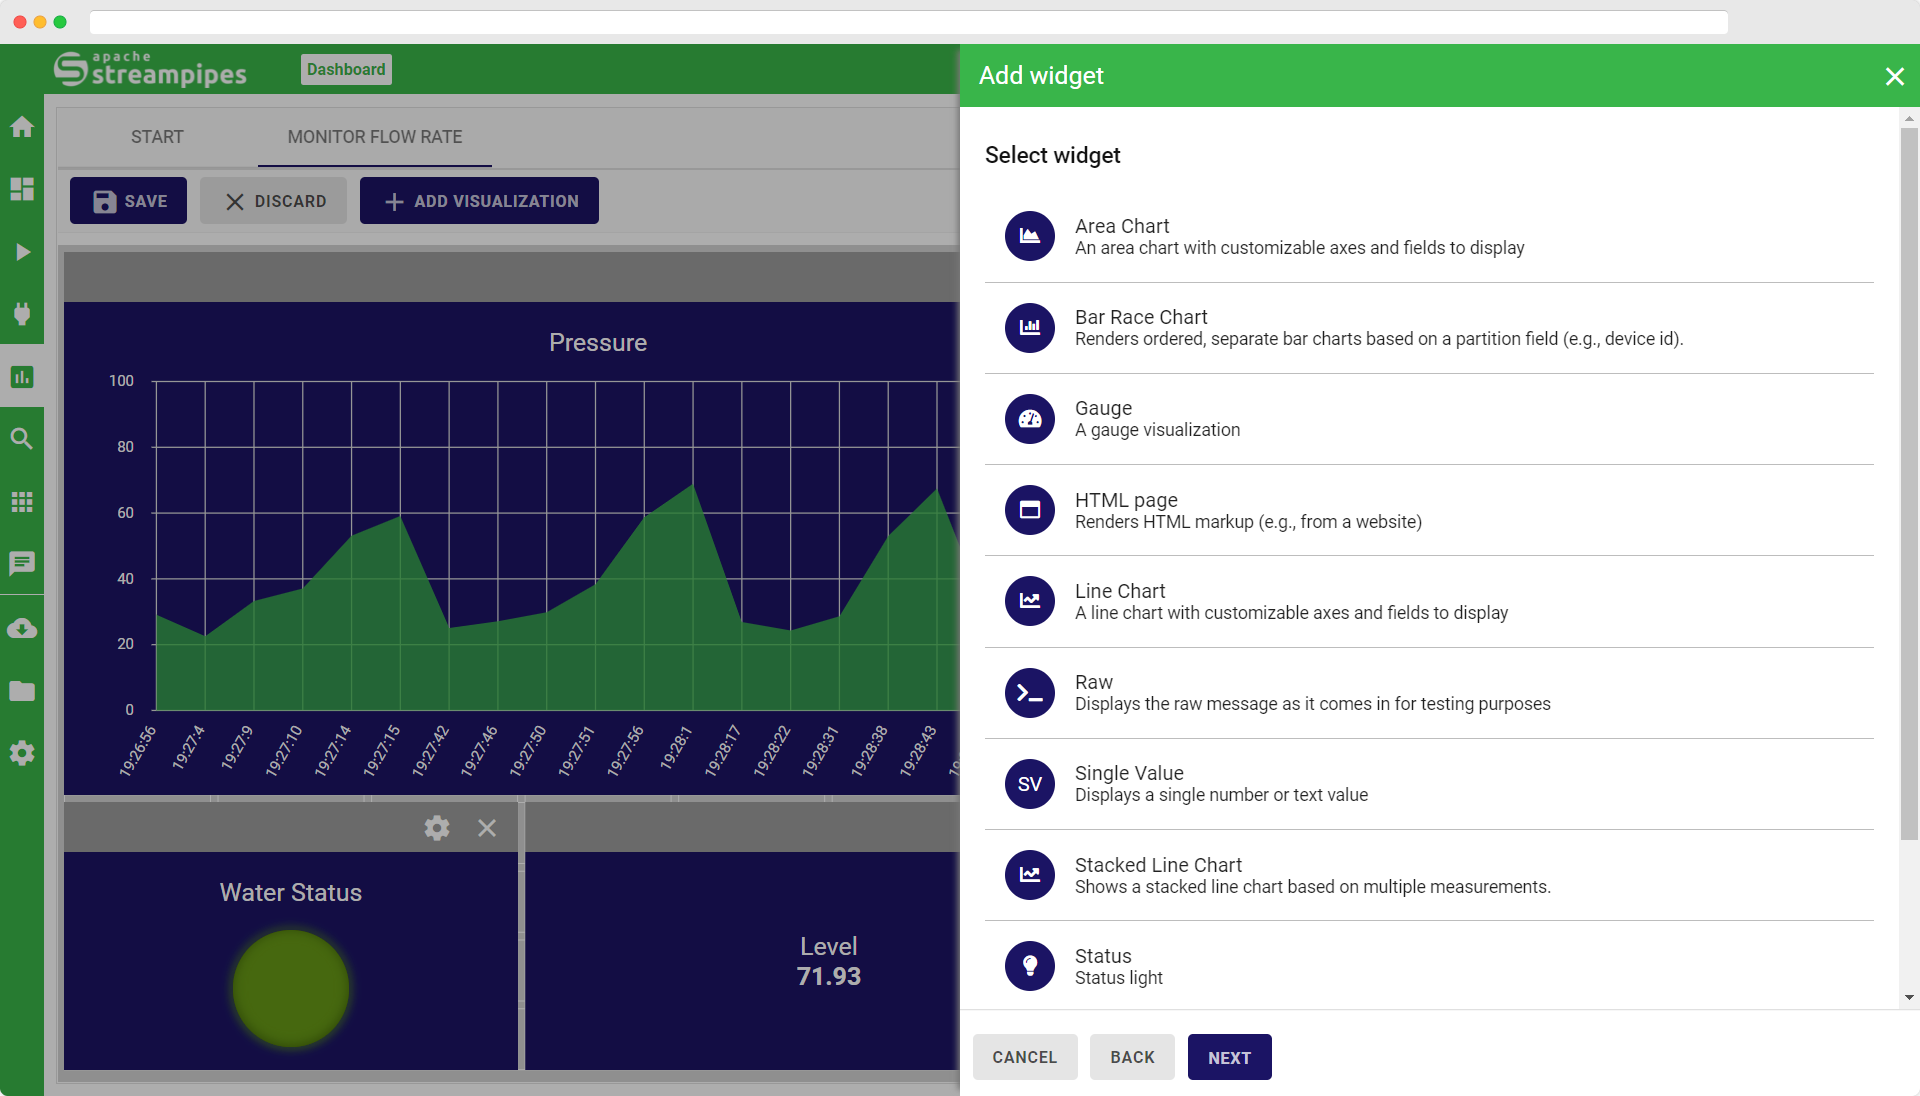Choose the Bar Race Chart icon
Image resolution: width=1920 pixels, height=1096 pixels.
click(x=1029, y=327)
